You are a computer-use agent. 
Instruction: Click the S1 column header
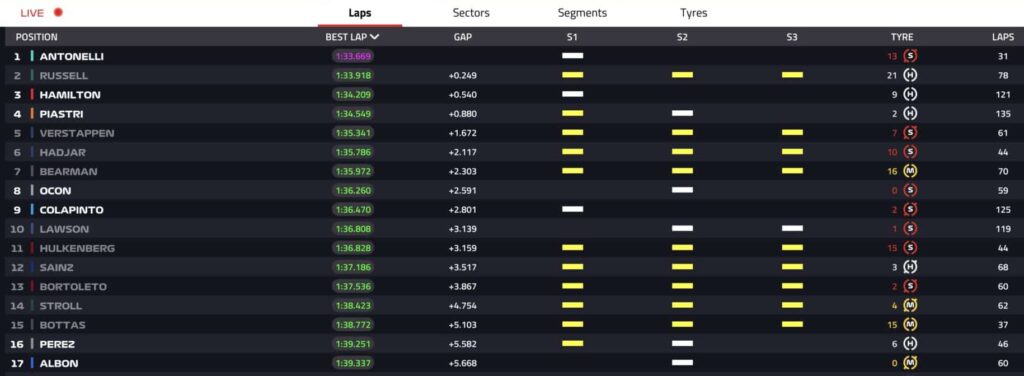click(572, 37)
